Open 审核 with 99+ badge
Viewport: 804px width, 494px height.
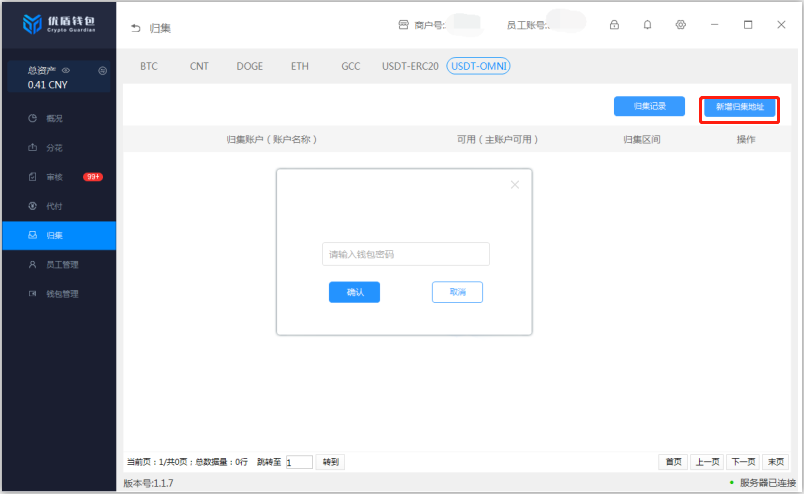point(53,177)
